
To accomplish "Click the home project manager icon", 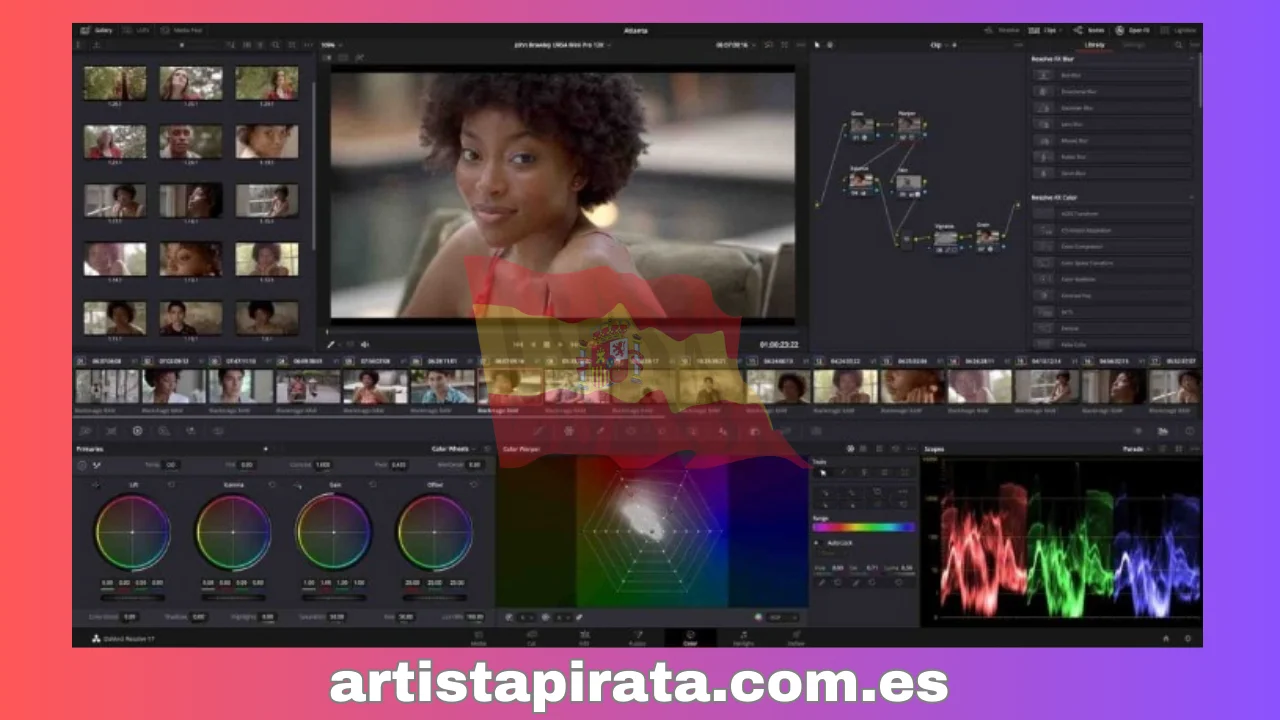I will point(1166,637).
